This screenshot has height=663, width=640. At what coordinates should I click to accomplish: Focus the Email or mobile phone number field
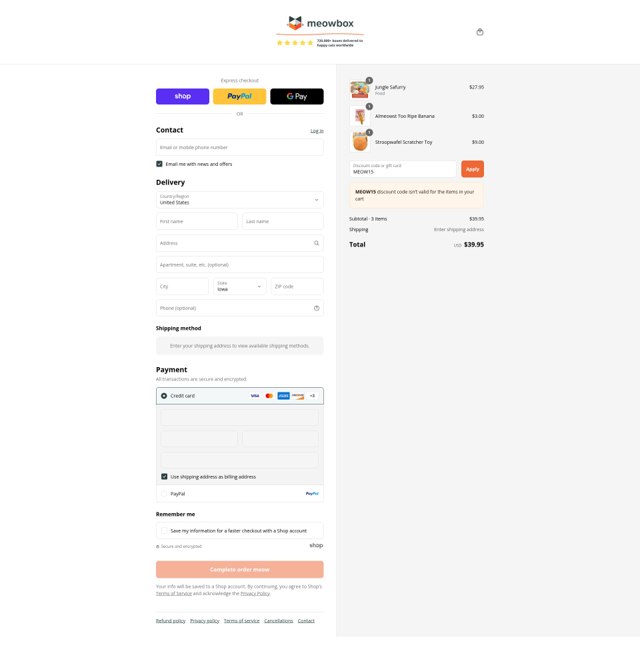[x=240, y=148]
